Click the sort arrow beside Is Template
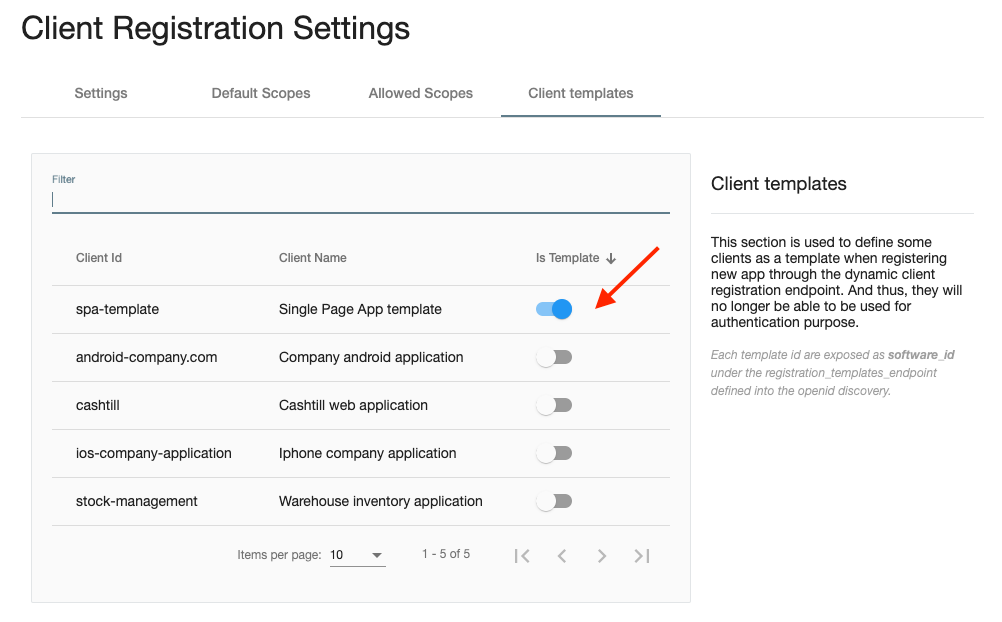1002x622 pixels. [611, 258]
